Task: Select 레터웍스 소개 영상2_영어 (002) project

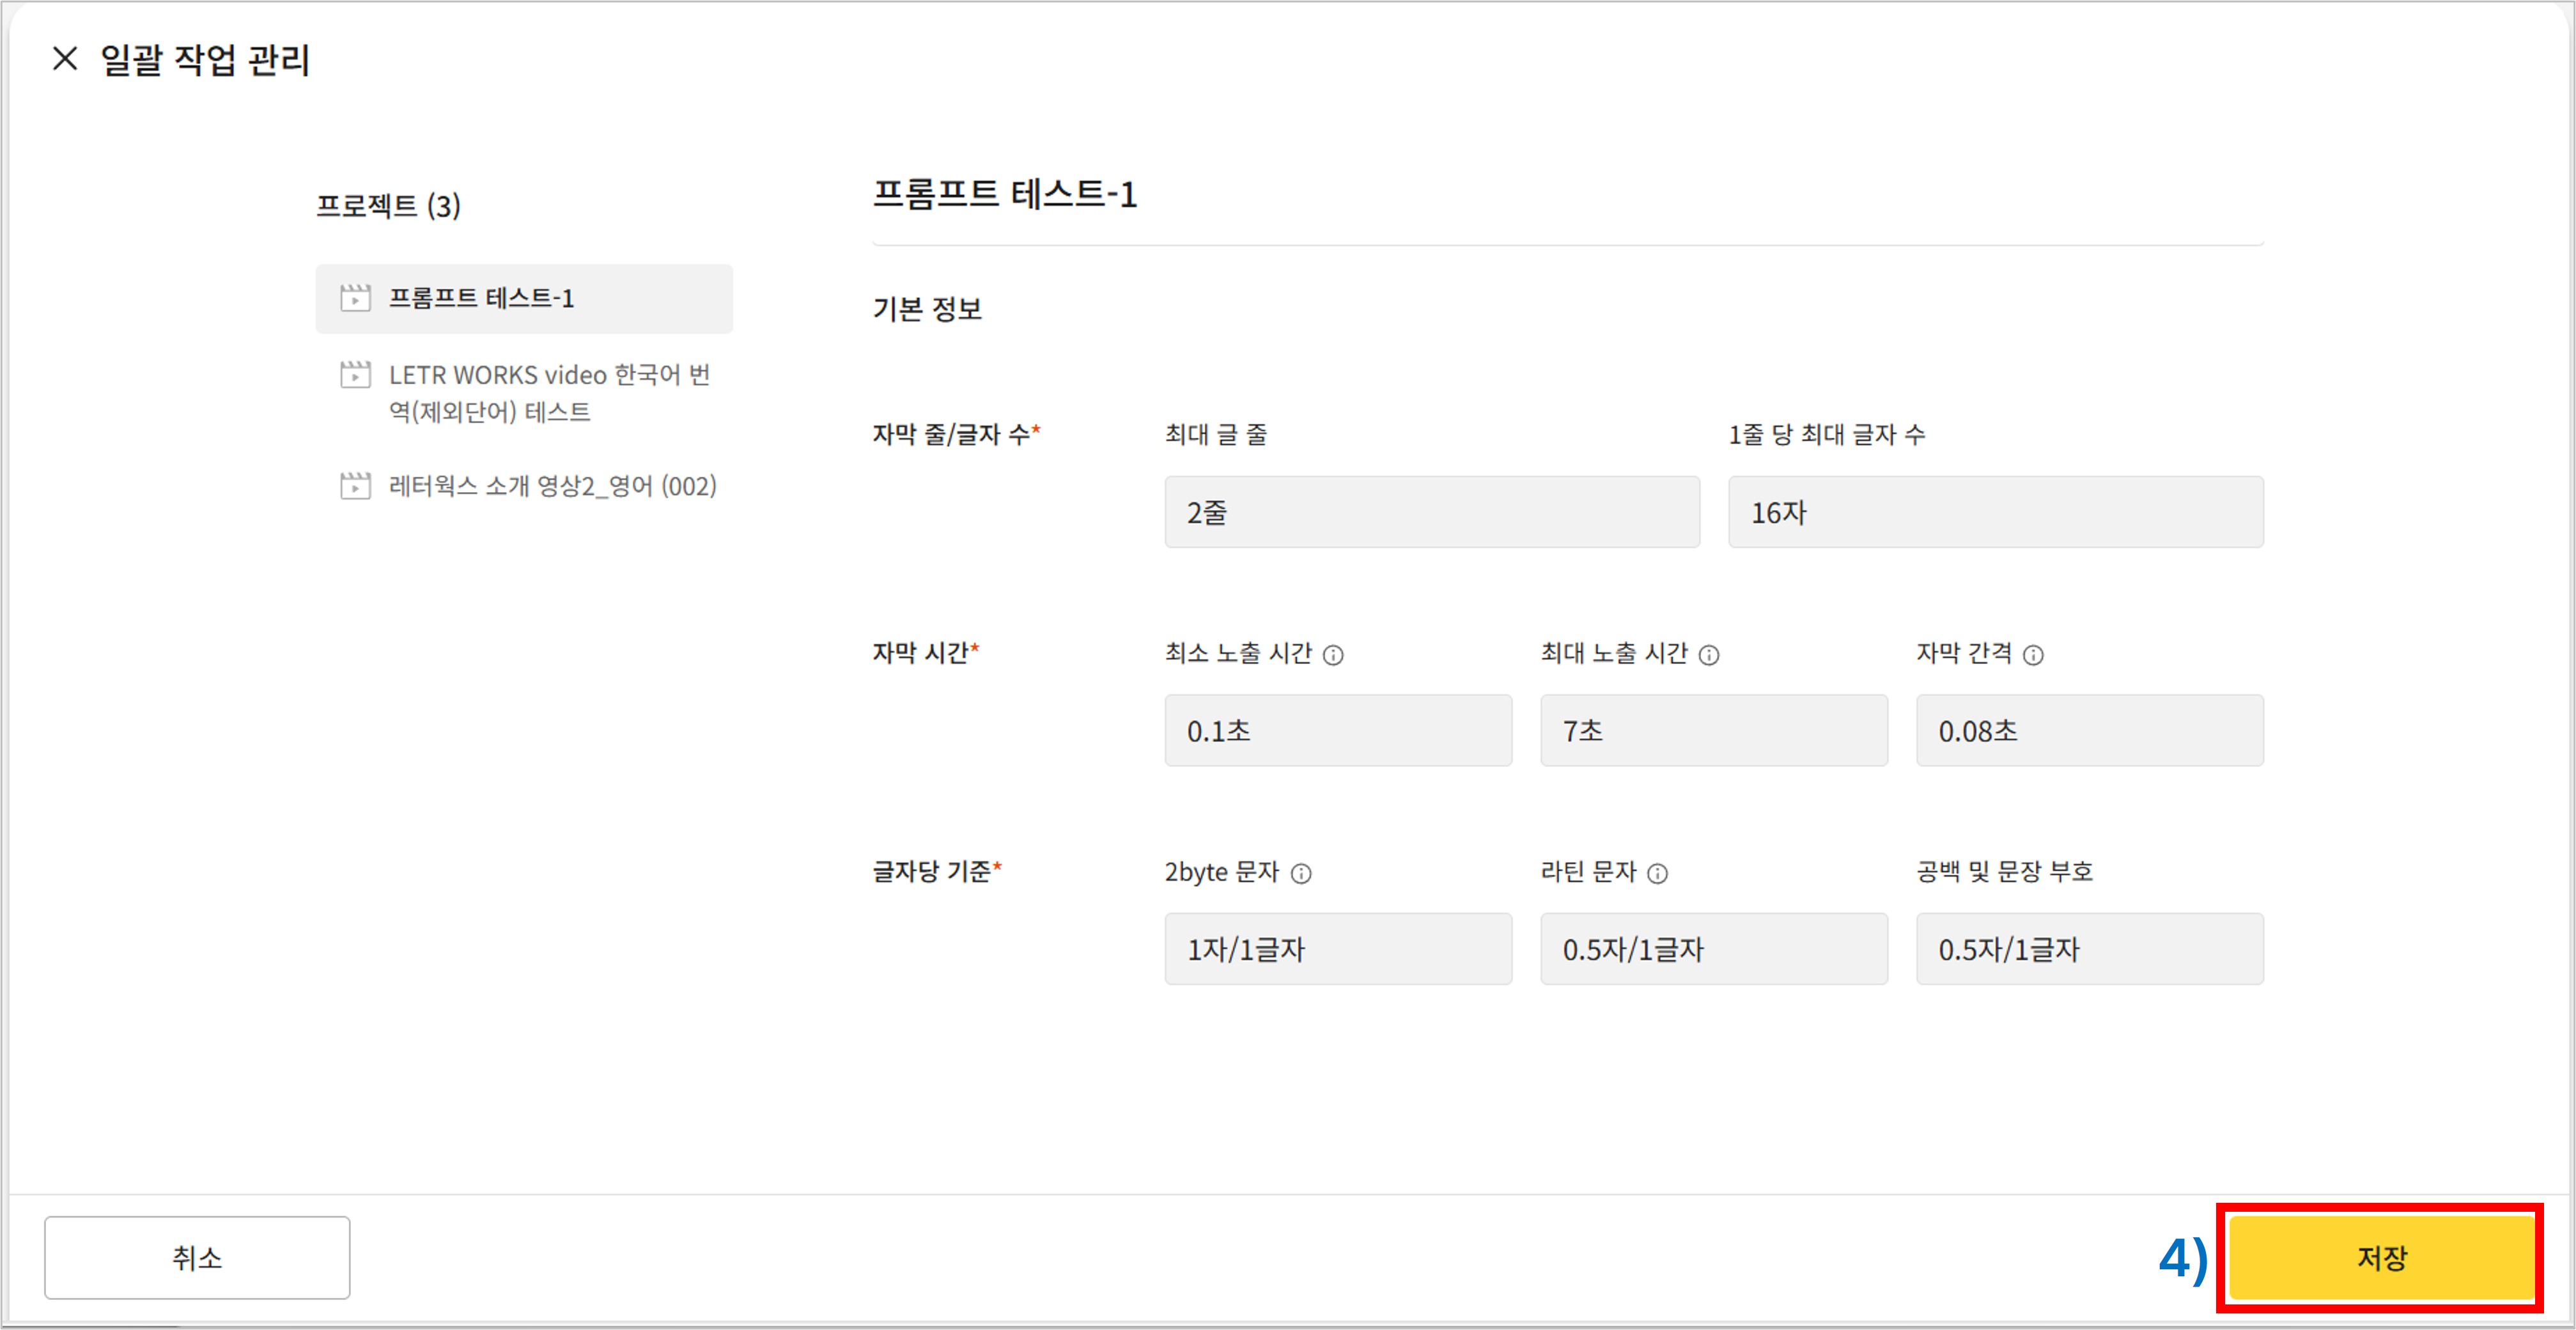Action: tap(552, 486)
